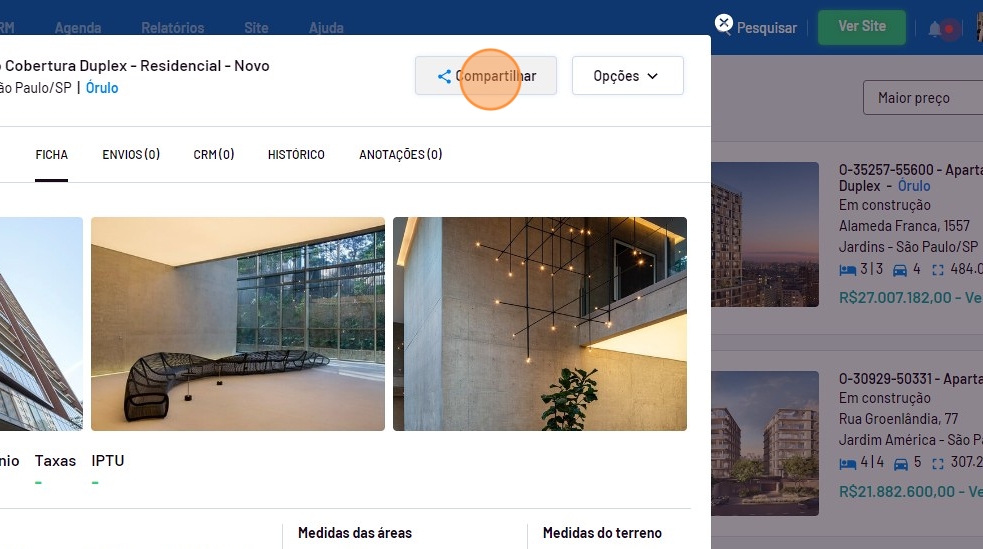This screenshot has width=983, height=549.
Task: Click car icon on Alameda Franca listing
Action: tap(899, 269)
